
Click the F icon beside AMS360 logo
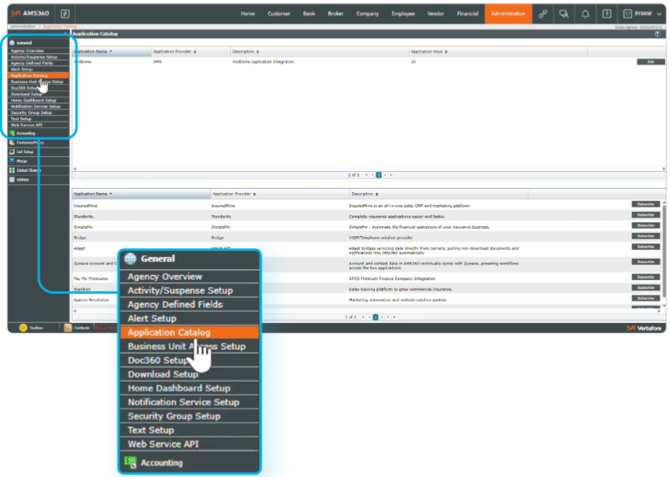click(65, 14)
